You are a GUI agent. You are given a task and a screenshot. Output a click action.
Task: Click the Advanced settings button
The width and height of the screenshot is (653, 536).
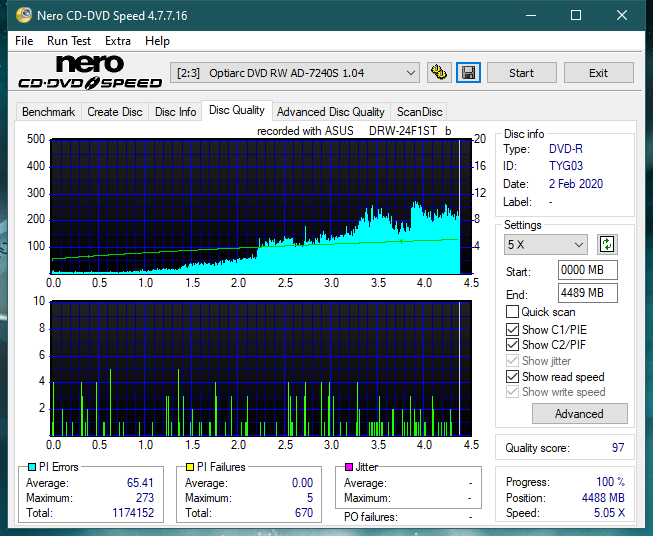[579, 414]
